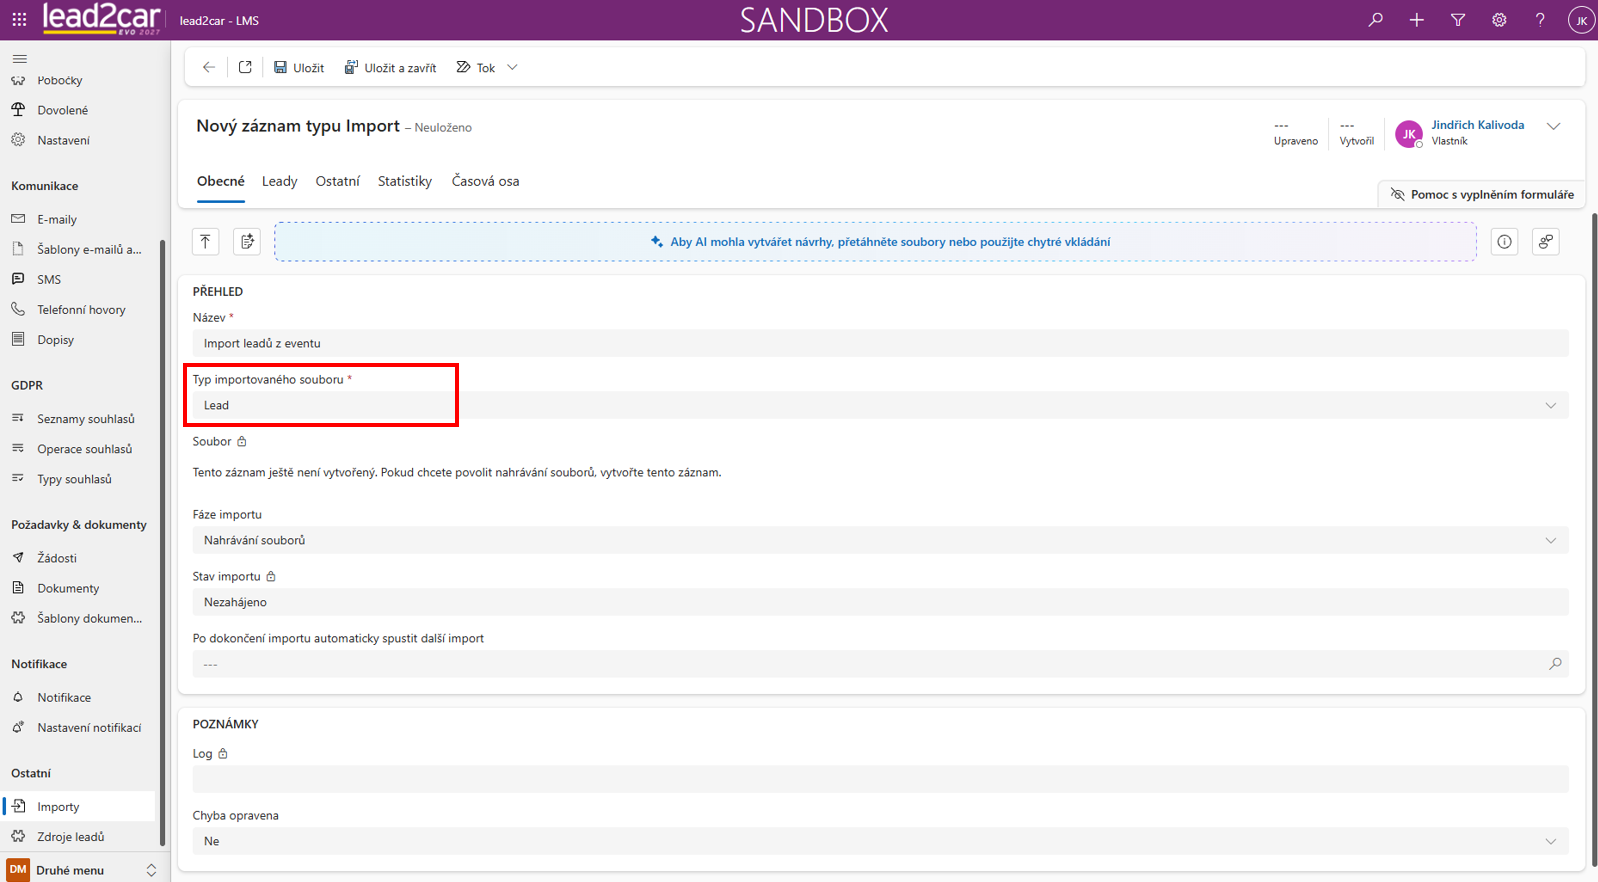Screen dimensions: 1598x882
Task: Click the Tok flow button
Action: (476, 67)
